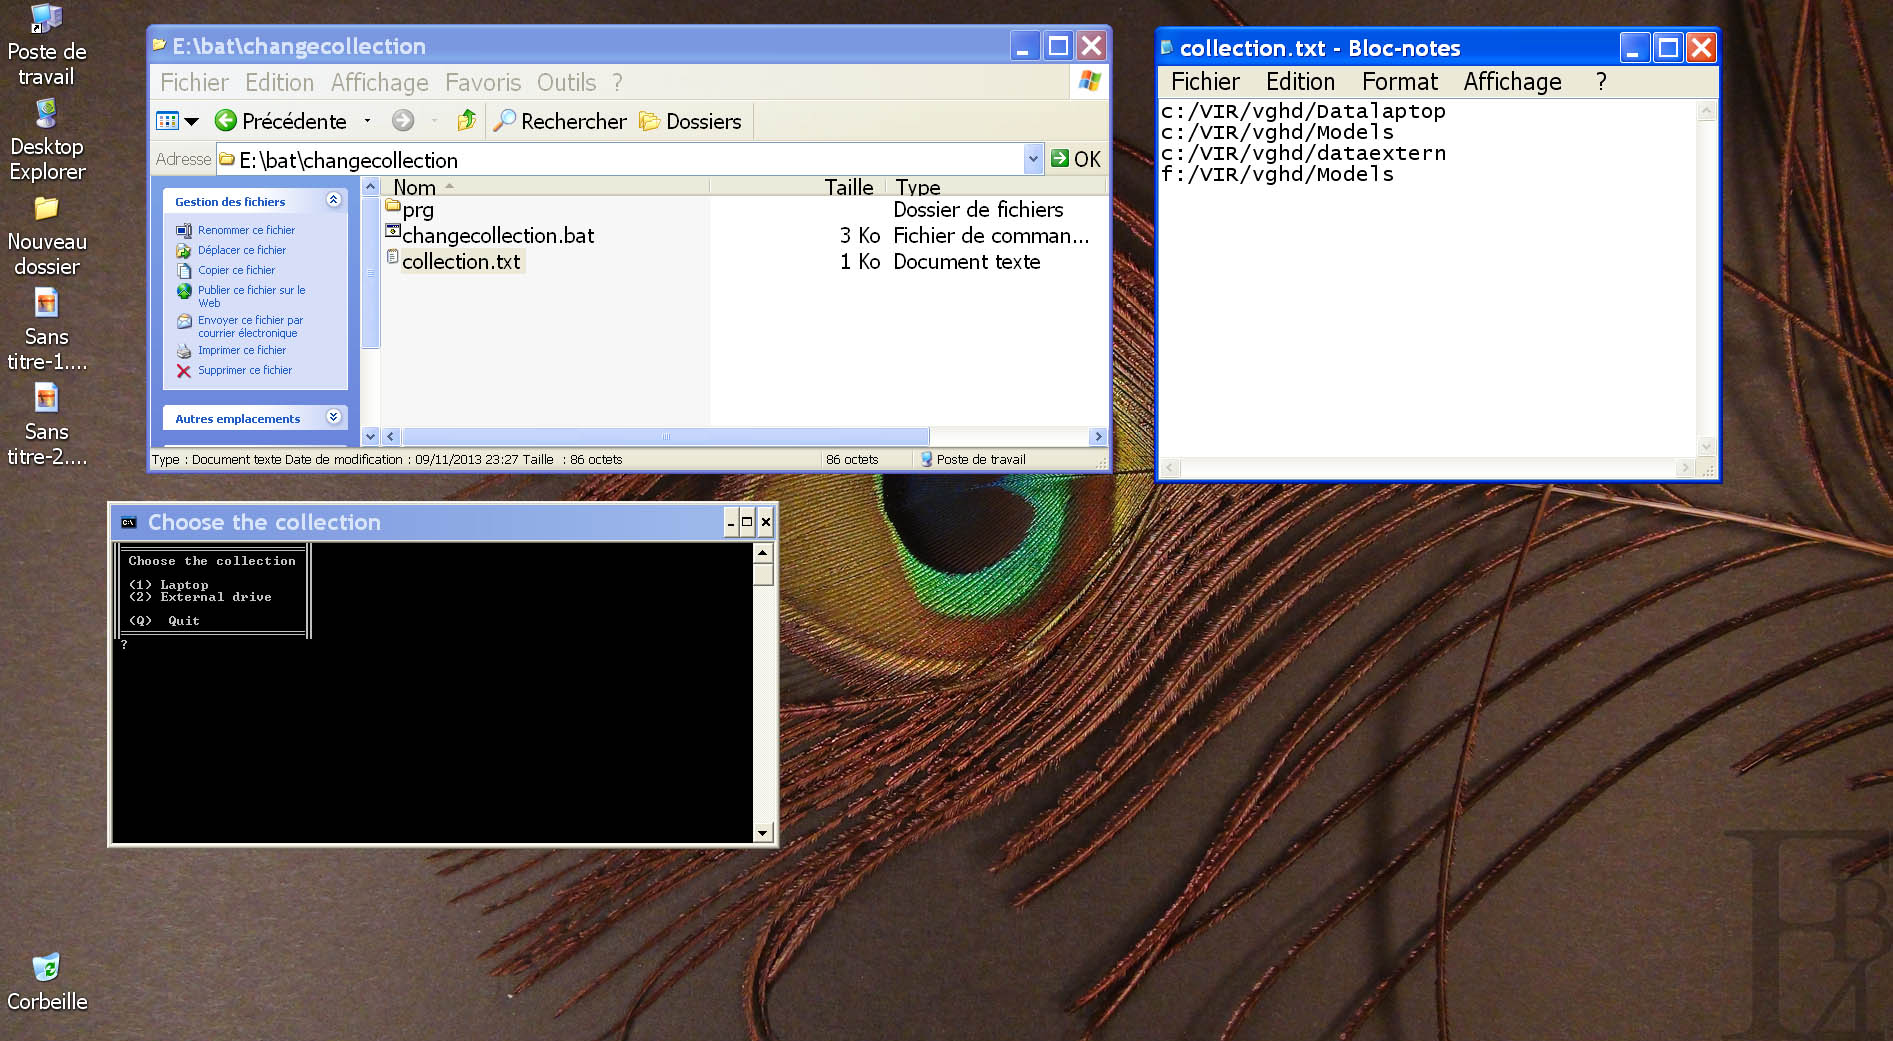Toggle the Dossiers folders pane
Image resolution: width=1893 pixels, height=1041 pixels.
coord(691,121)
